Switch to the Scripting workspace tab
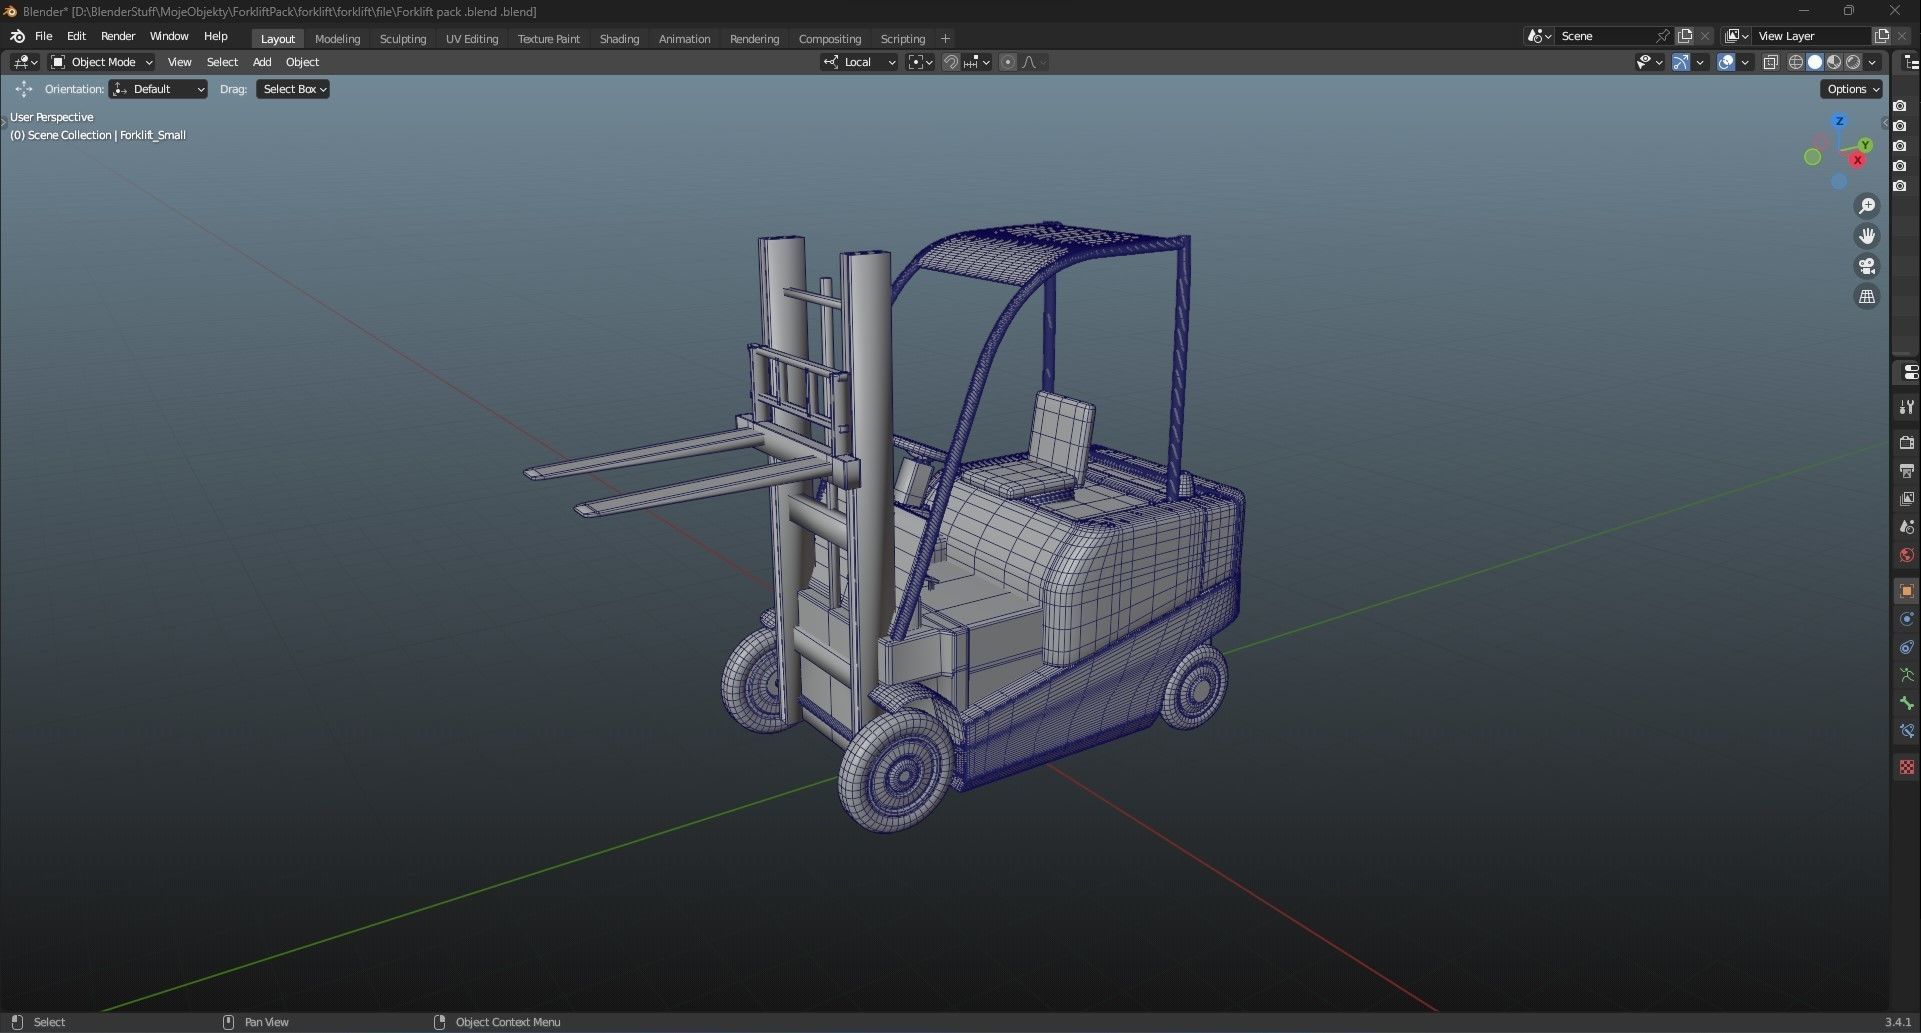The width and height of the screenshot is (1921, 1033). click(x=902, y=39)
